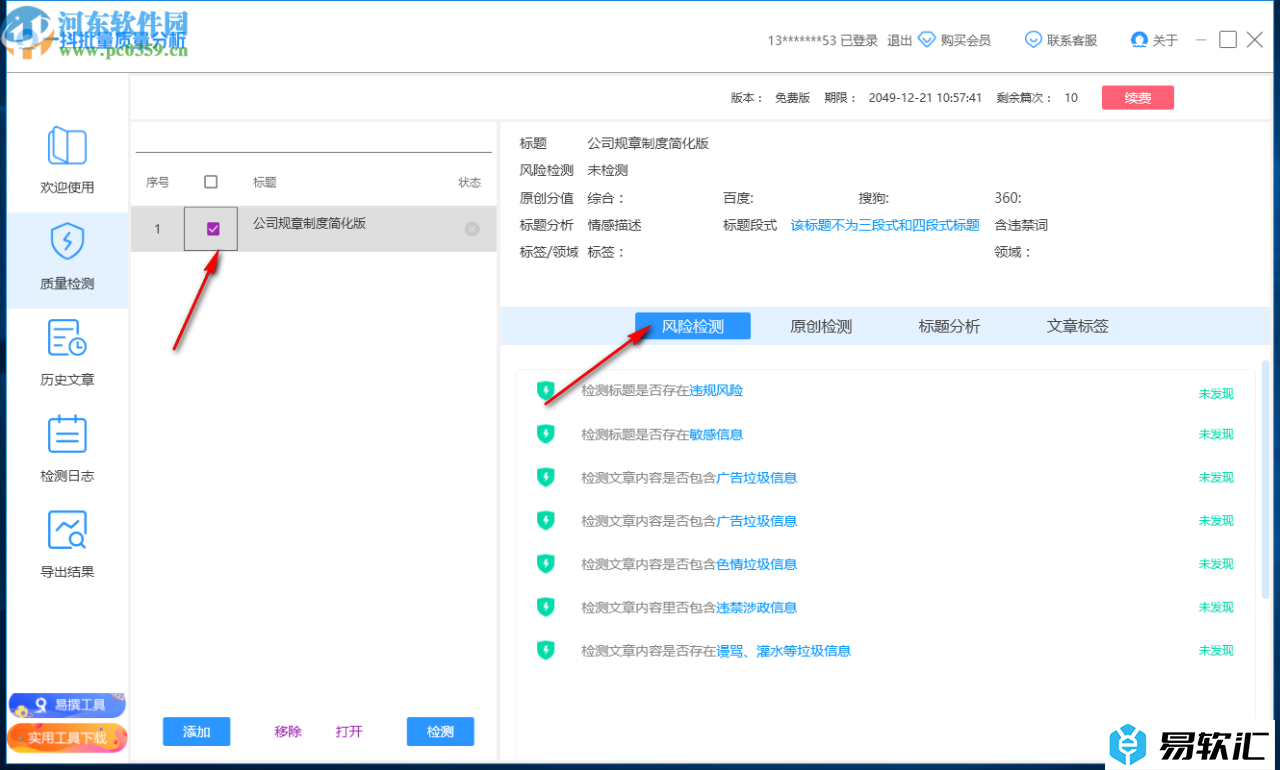The image size is (1280, 770).
Task: Click the 敏感信息 link
Action: (x=716, y=434)
